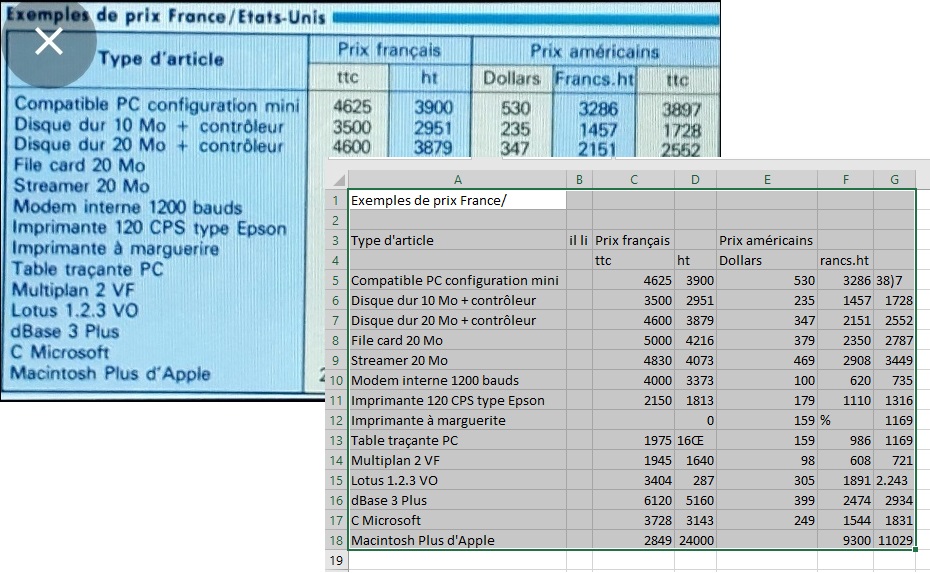The width and height of the screenshot is (930, 573).
Task: Click 'Dollars' header in the photographed table
Action: click(x=511, y=78)
